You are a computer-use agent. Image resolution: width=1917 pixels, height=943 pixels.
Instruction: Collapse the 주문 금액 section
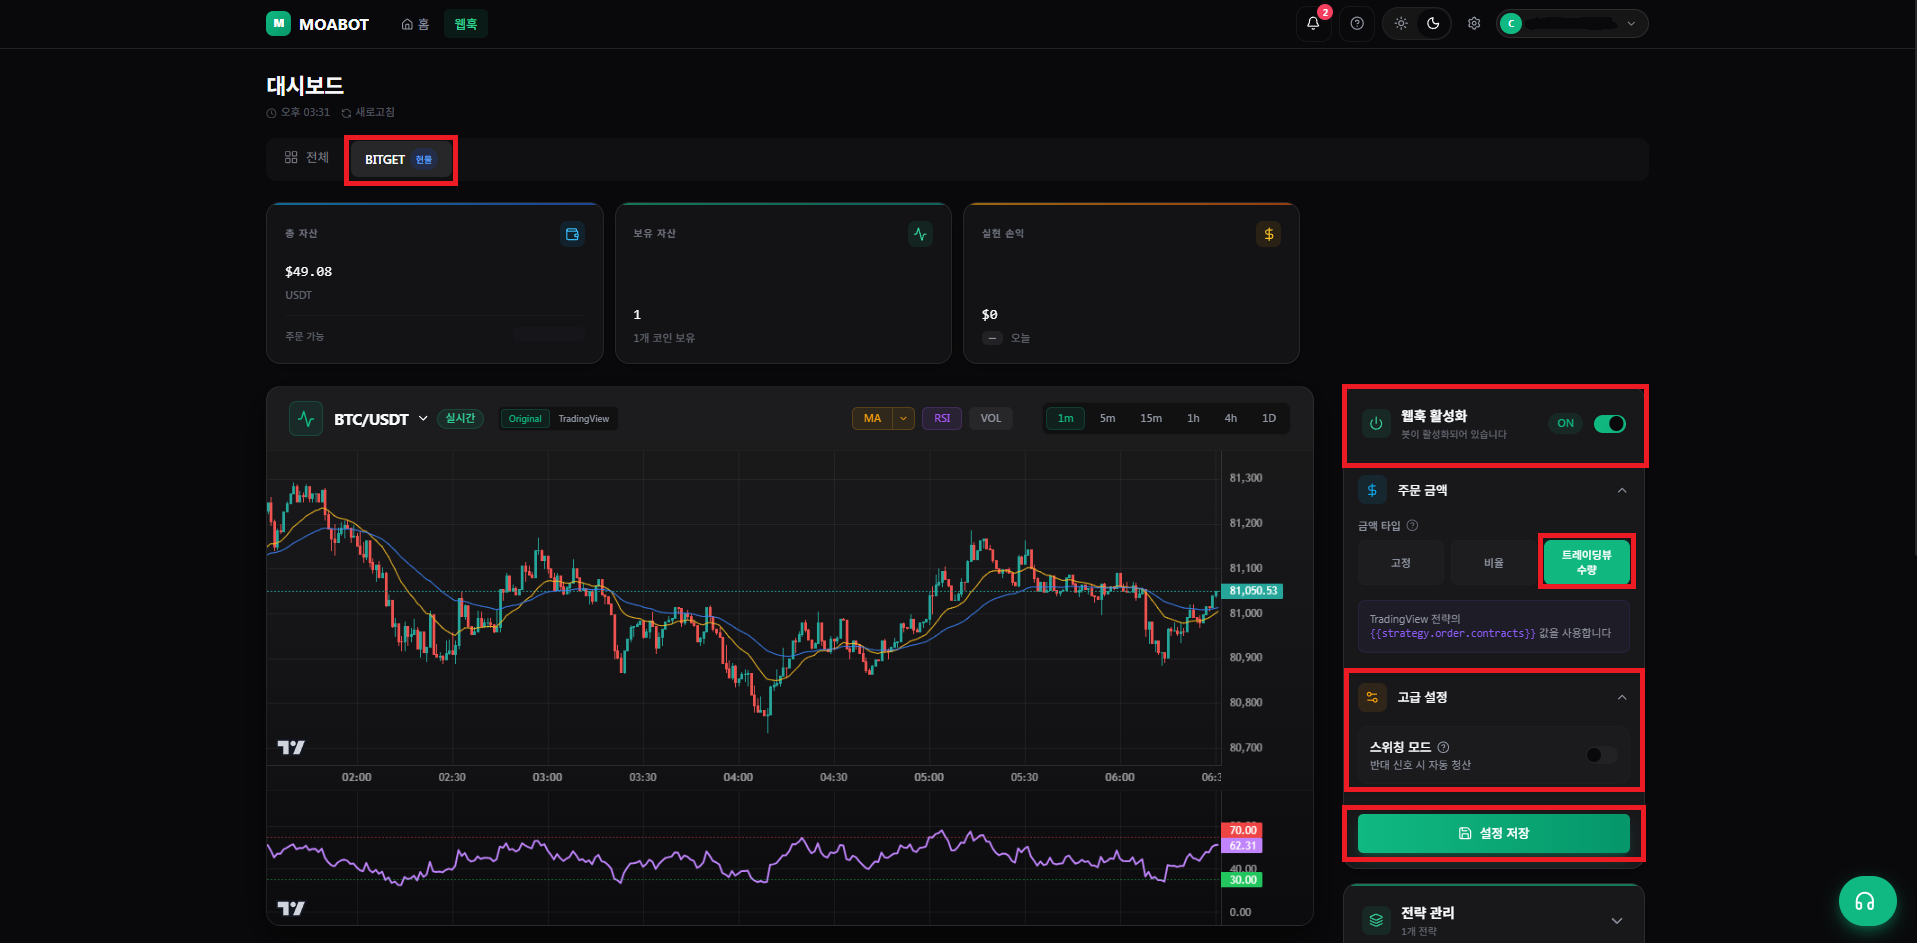coord(1622,490)
